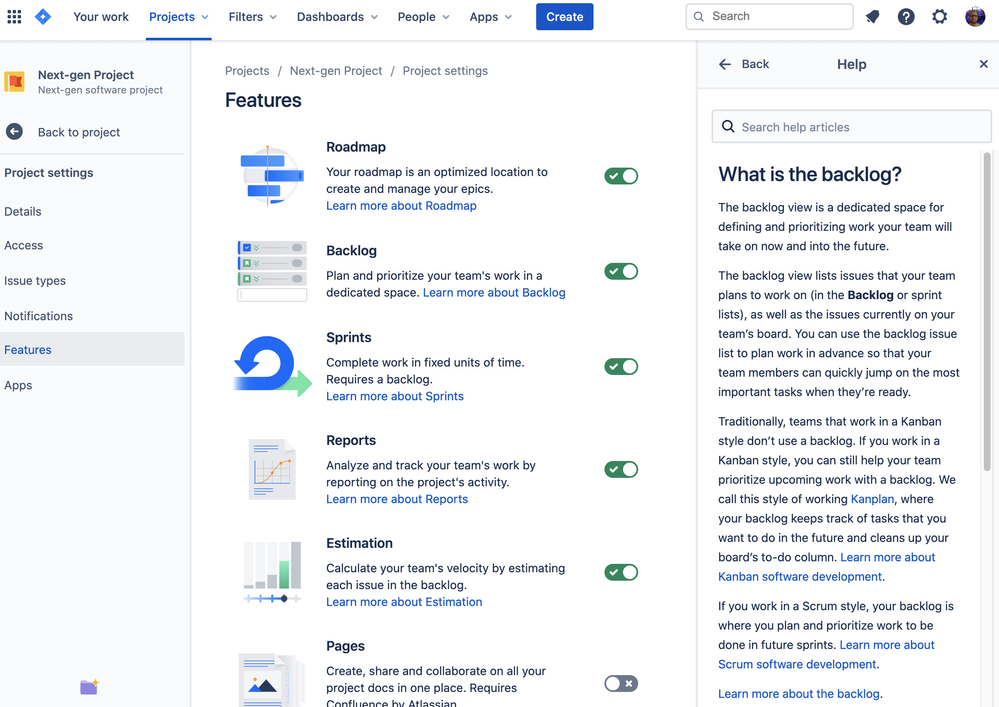
Task: Open the help question mark icon
Action: [906, 17]
